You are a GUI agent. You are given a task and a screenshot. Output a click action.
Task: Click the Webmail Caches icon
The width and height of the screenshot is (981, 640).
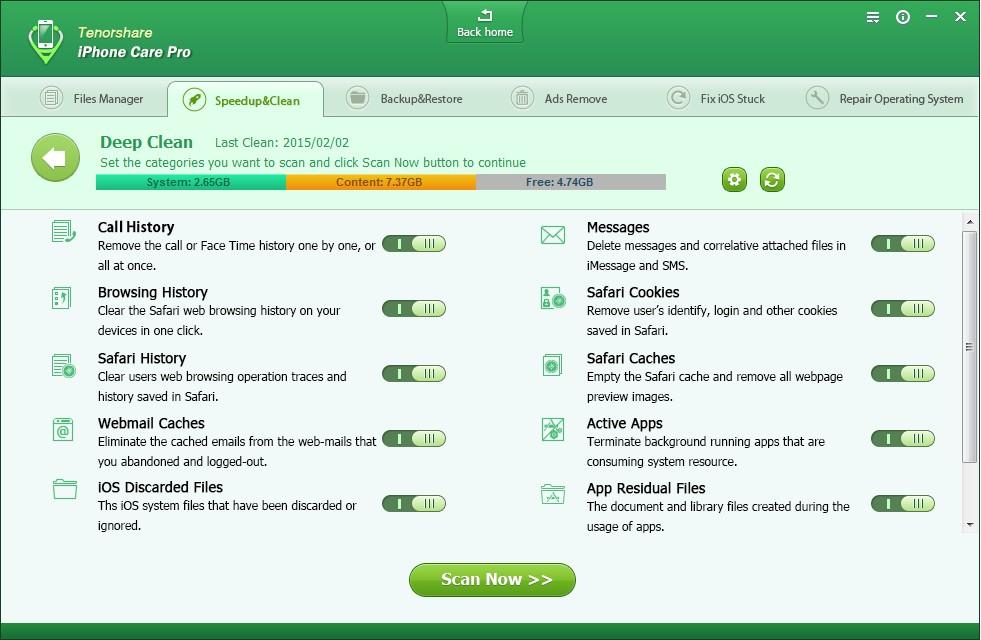click(63, 430)
